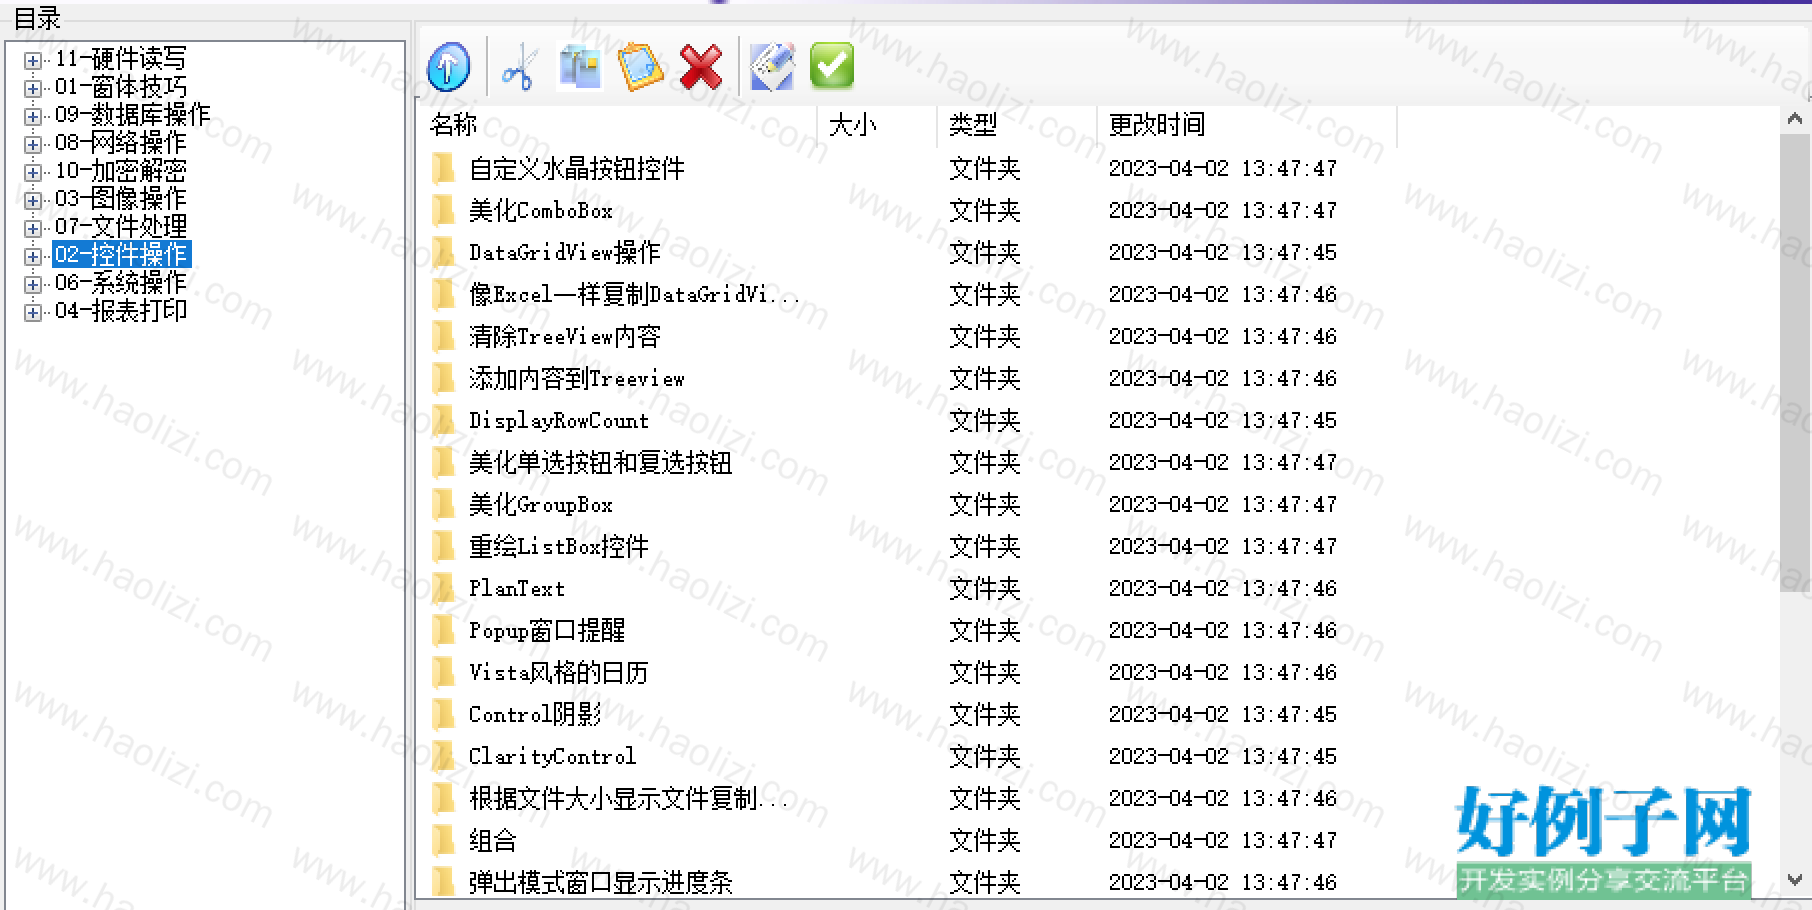Expand the 11-硬件读写 tree node
Viewport: 1812px width, 910px height.
(33, 60)
